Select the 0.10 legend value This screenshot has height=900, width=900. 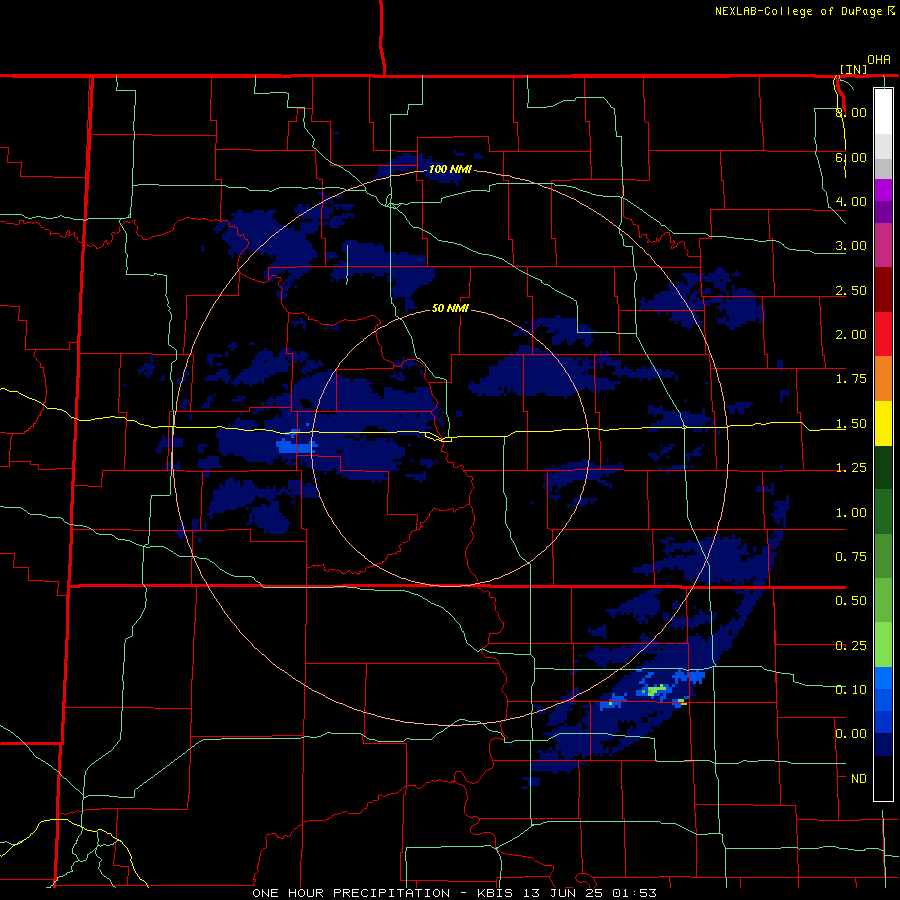click(x=851, y=690)
